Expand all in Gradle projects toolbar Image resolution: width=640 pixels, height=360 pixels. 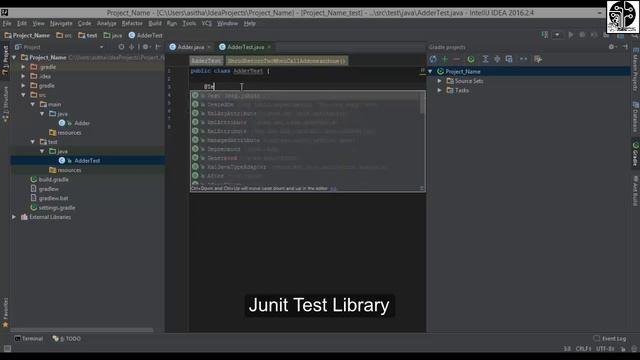click(485, 59)
